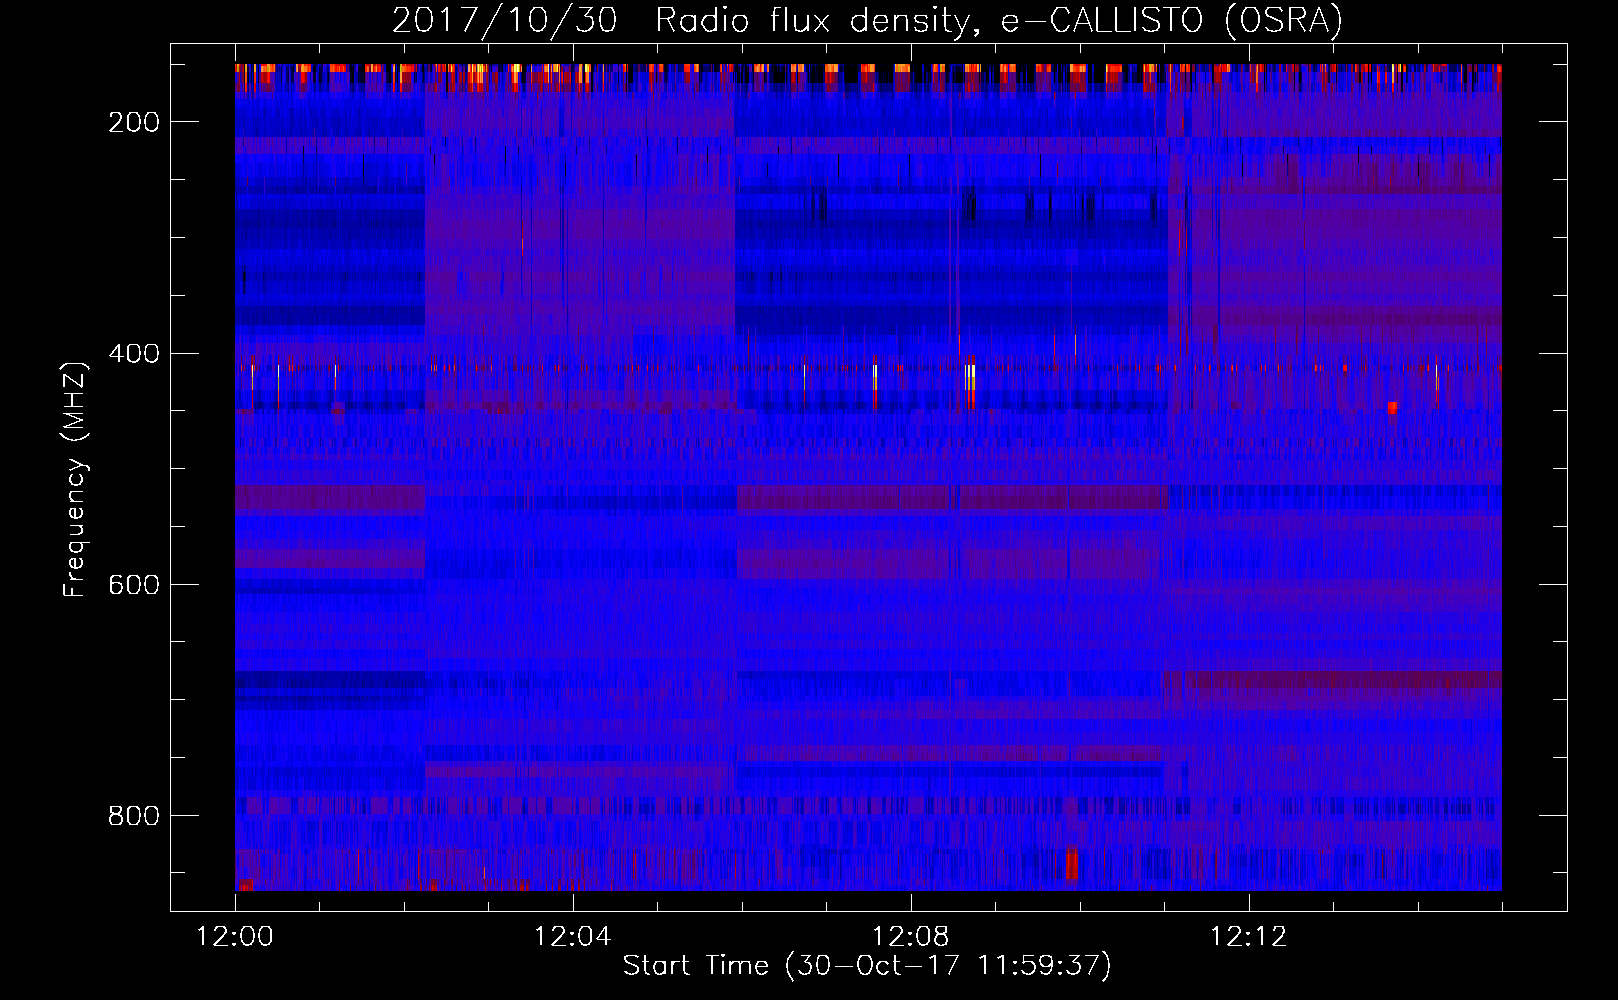
Task: Click the 600 frequency tick label
Action: pyautogui.click(x=134, y=585)
